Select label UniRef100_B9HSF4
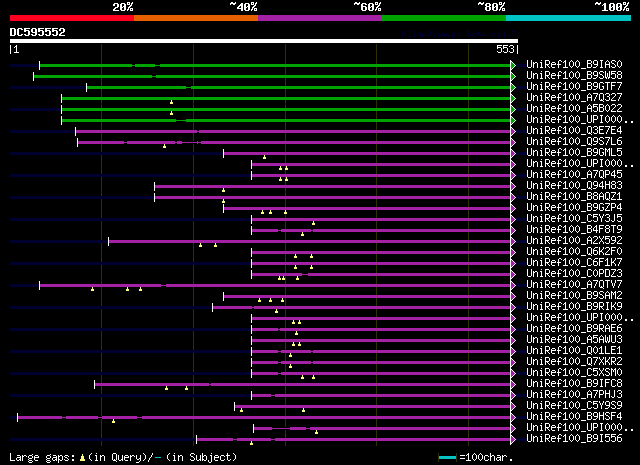Image resolution: width=640 pixels, height=465 pixels. 574,417
